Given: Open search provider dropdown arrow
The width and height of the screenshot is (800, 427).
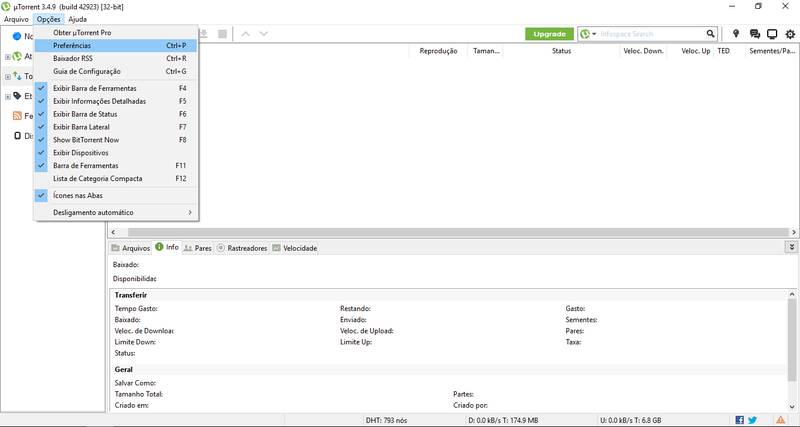Looking at the screenshot, I should pos(594,34).
